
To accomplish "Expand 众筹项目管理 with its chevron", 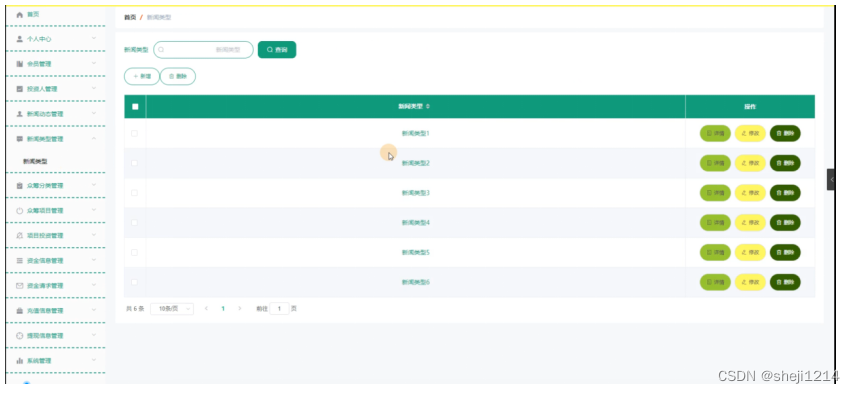I will [x=94, y=210].
